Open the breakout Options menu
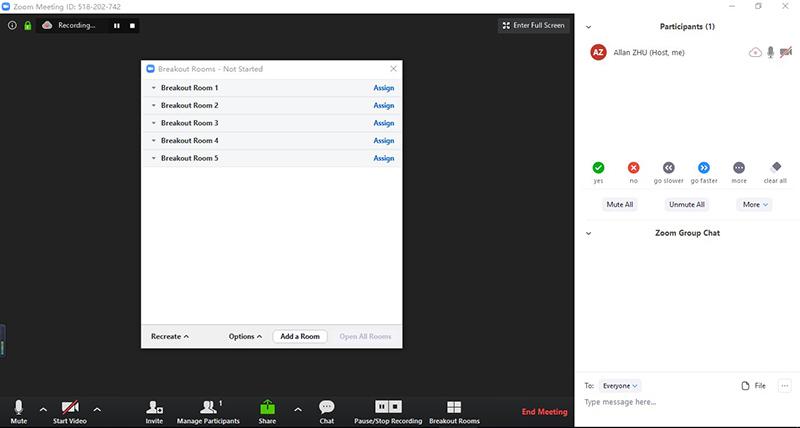This screenshot has width=800, height=428. (245, 337)
